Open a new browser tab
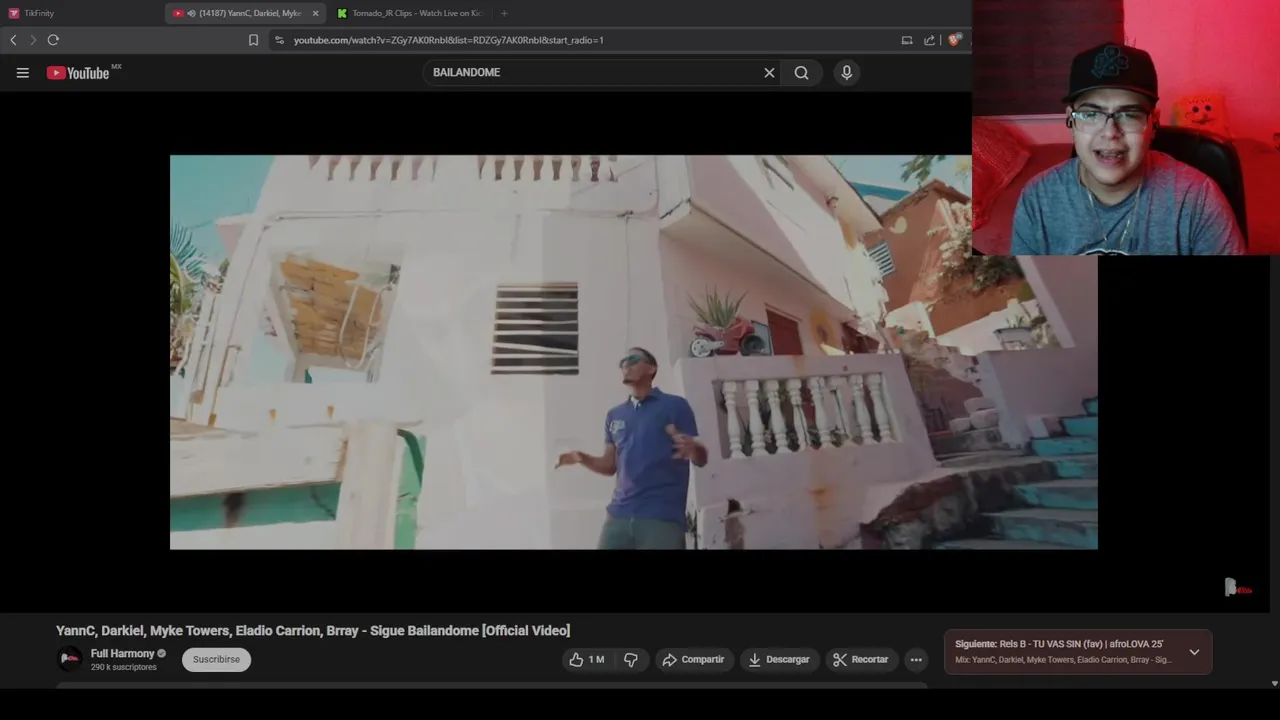 504,13
